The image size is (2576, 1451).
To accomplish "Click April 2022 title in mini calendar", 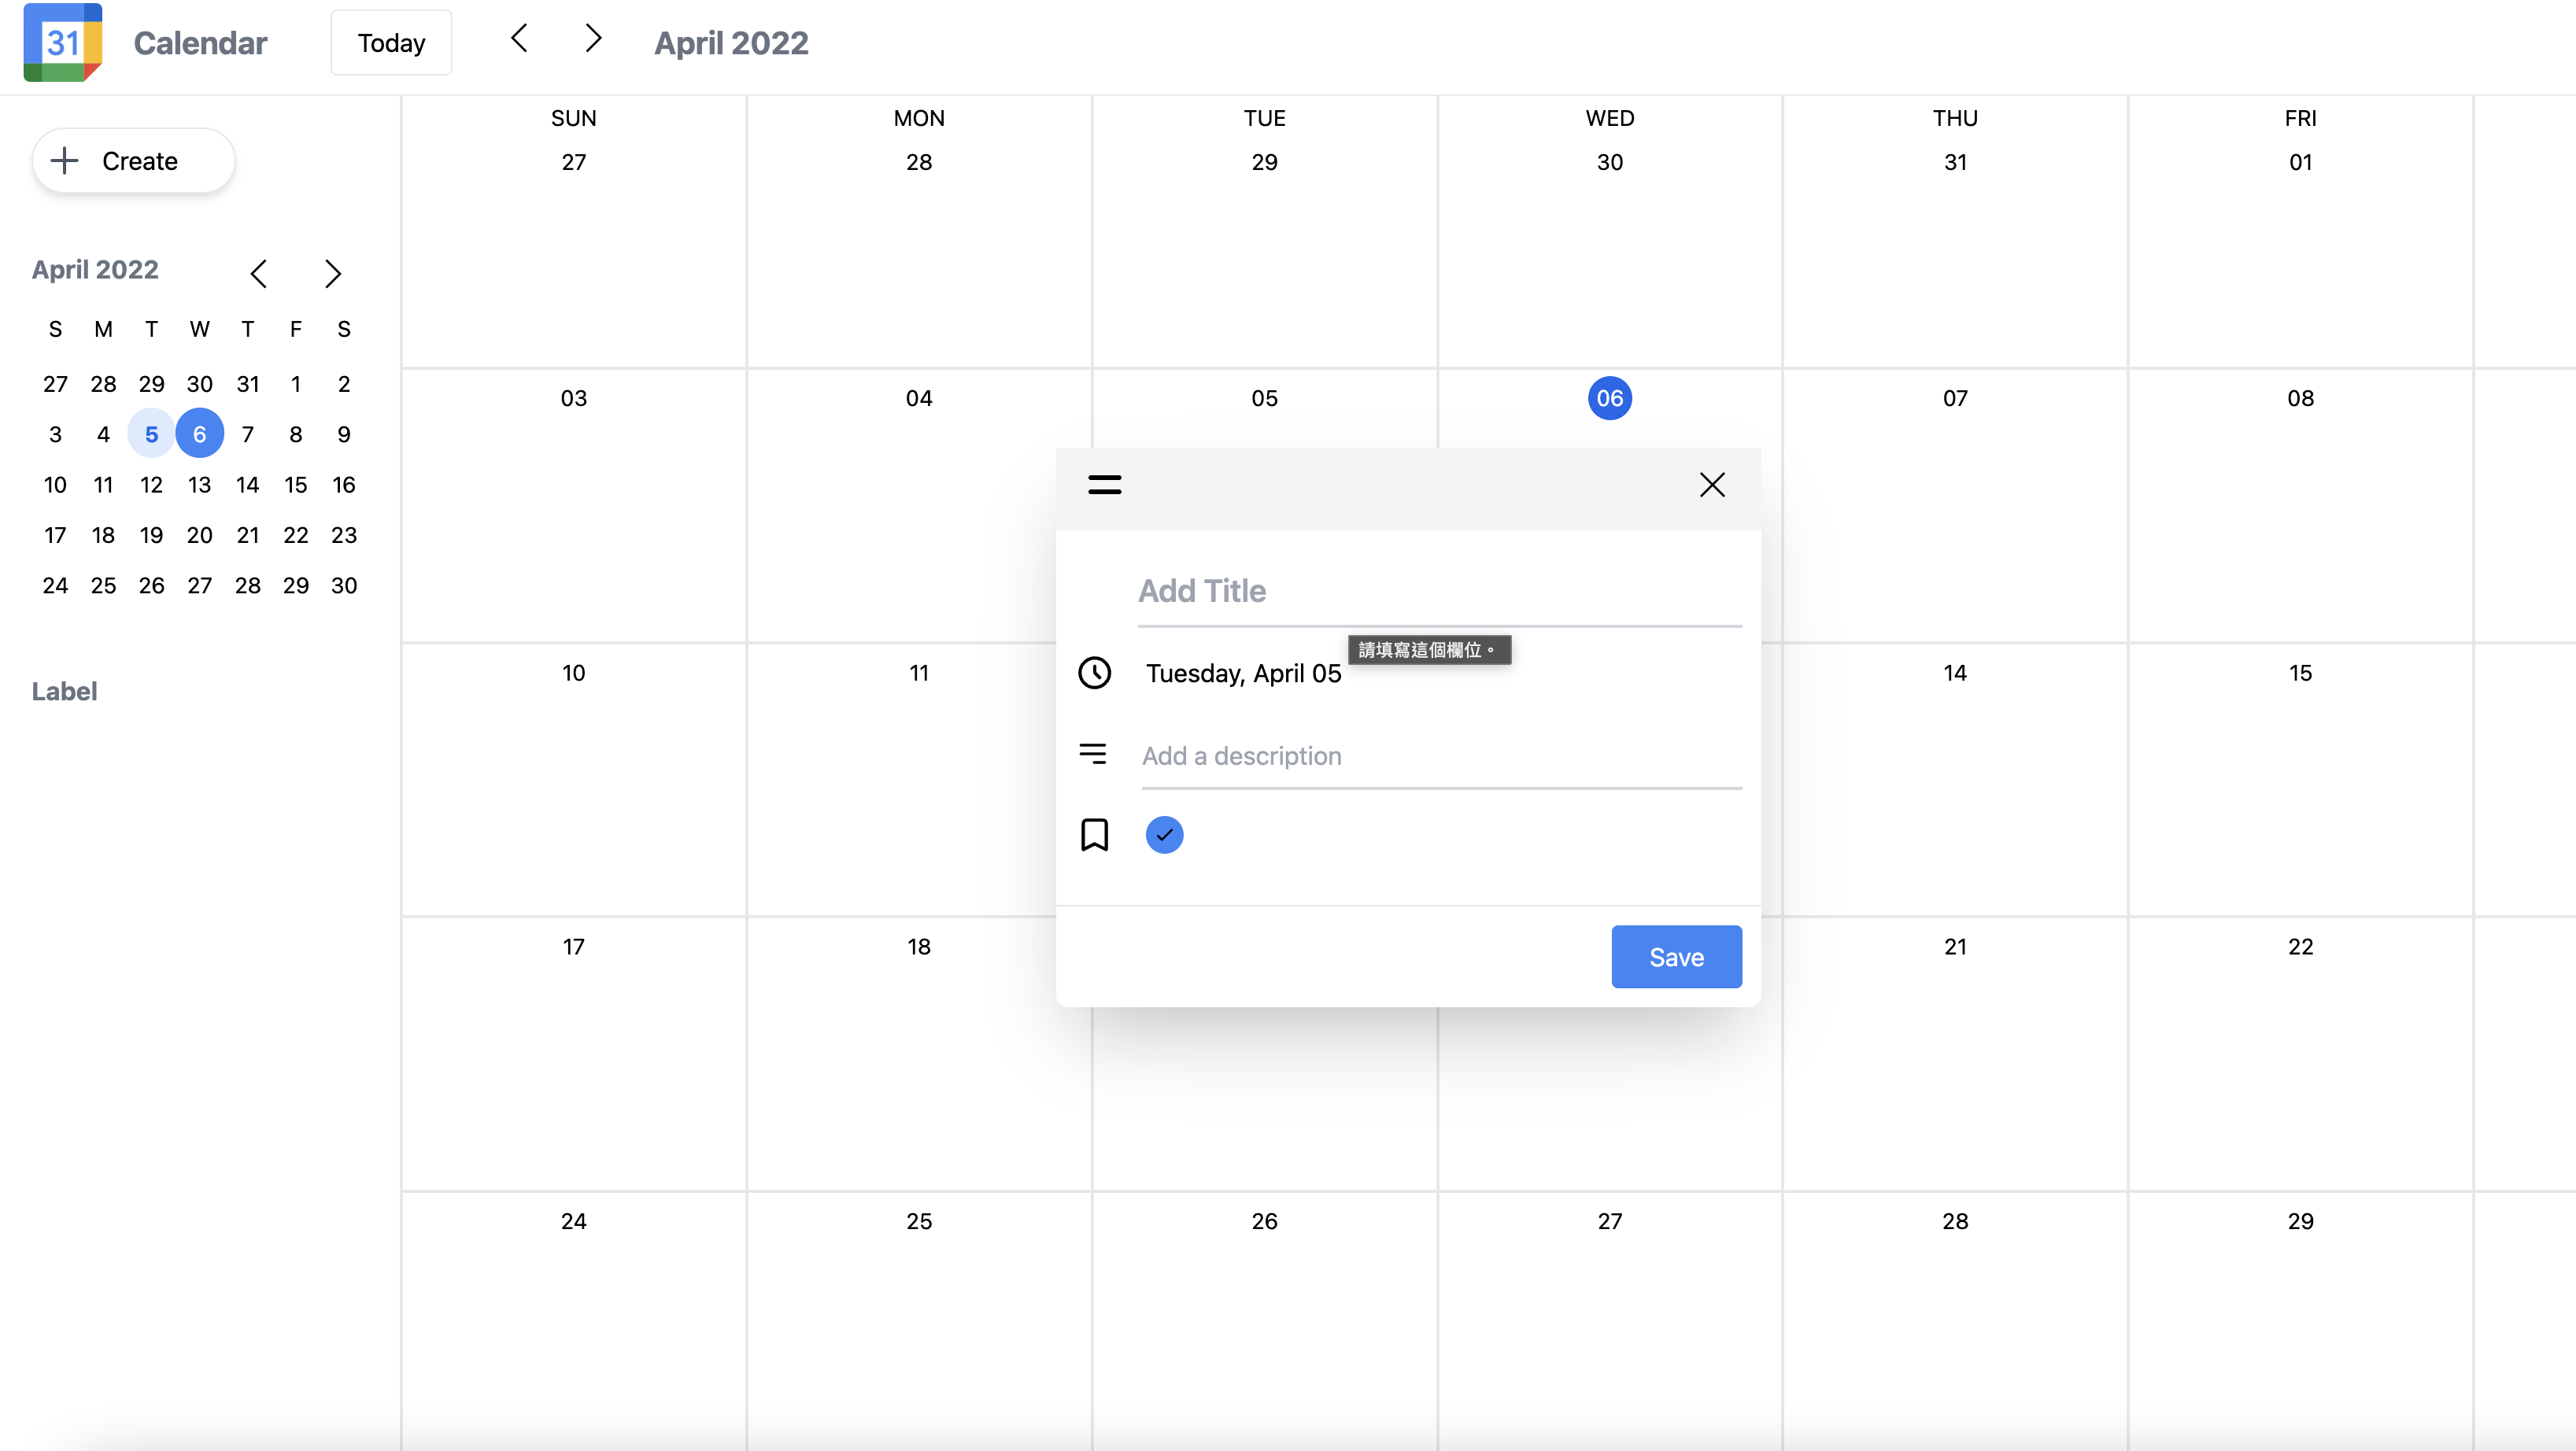I will pos(95,270).
